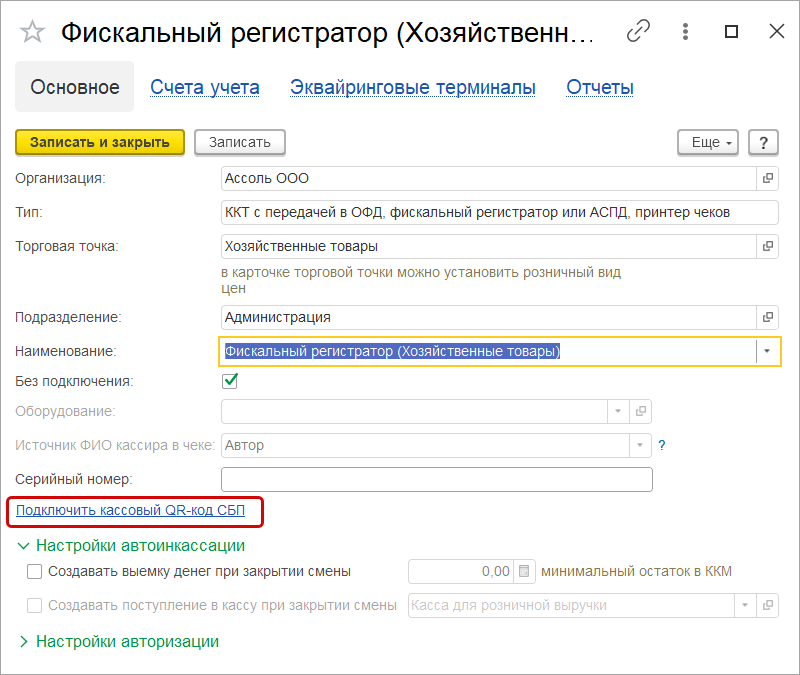Add form to favorites with star icon
Viewport: 800px width, 675px height.
pos(32,32)
